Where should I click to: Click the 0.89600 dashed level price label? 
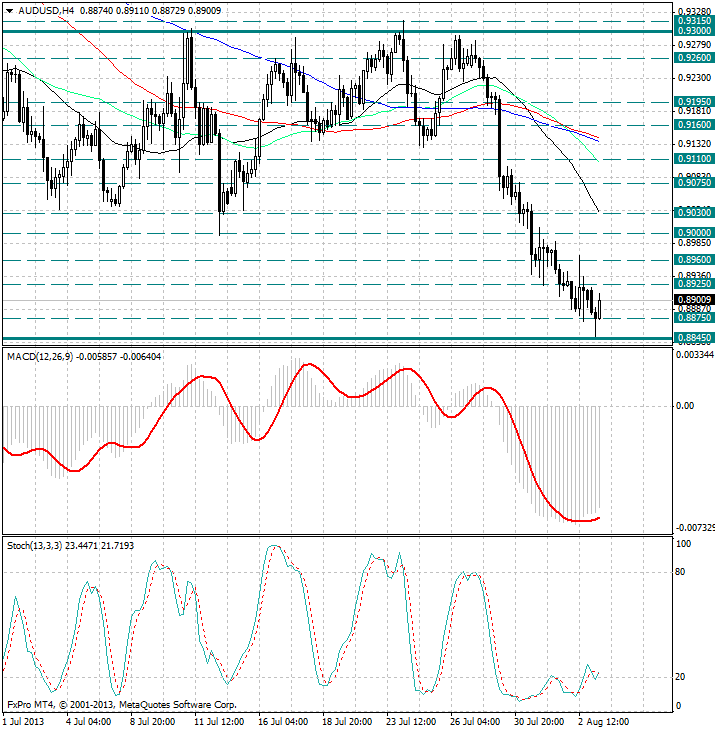click(693, 260)
